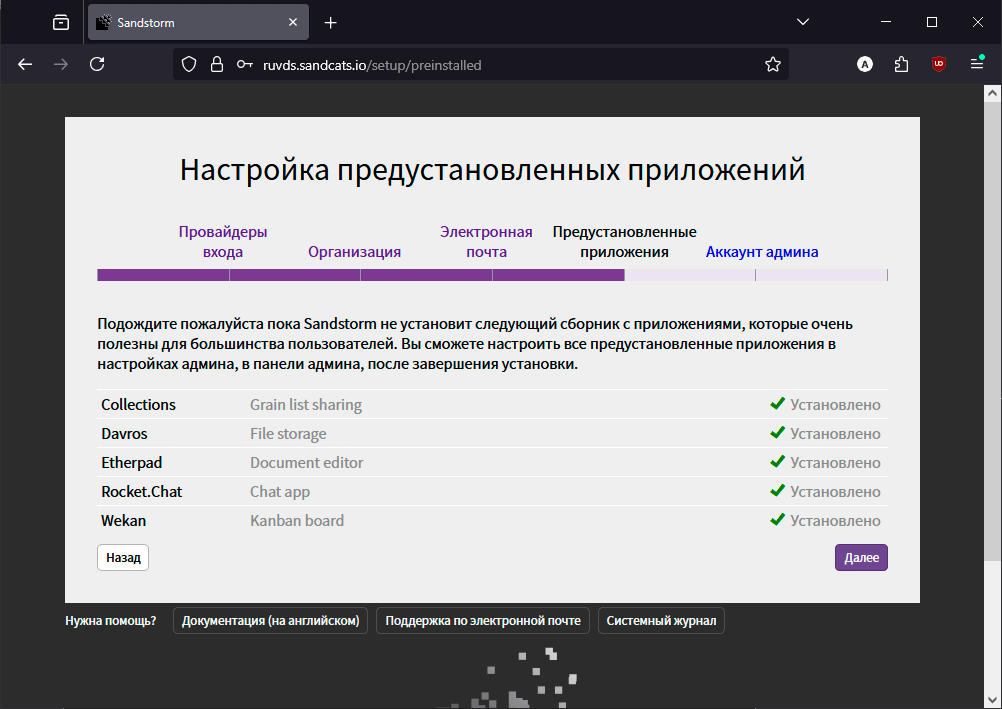Click the Kanban board description

coord(297,520)
